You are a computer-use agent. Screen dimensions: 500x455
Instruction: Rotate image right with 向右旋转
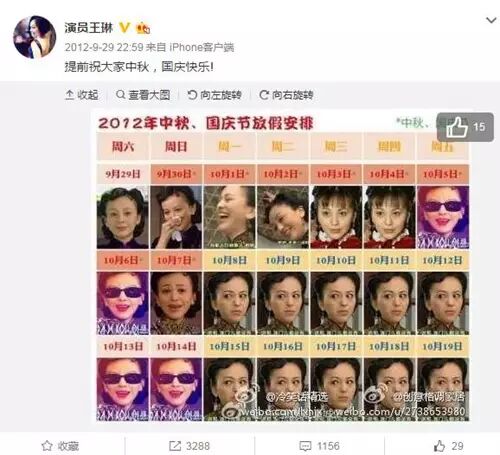click(286, 95)
